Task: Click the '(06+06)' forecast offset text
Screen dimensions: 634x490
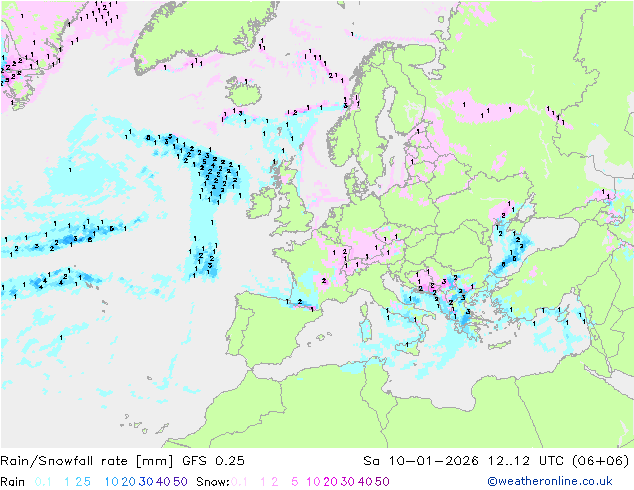Action: click(601, 461)
